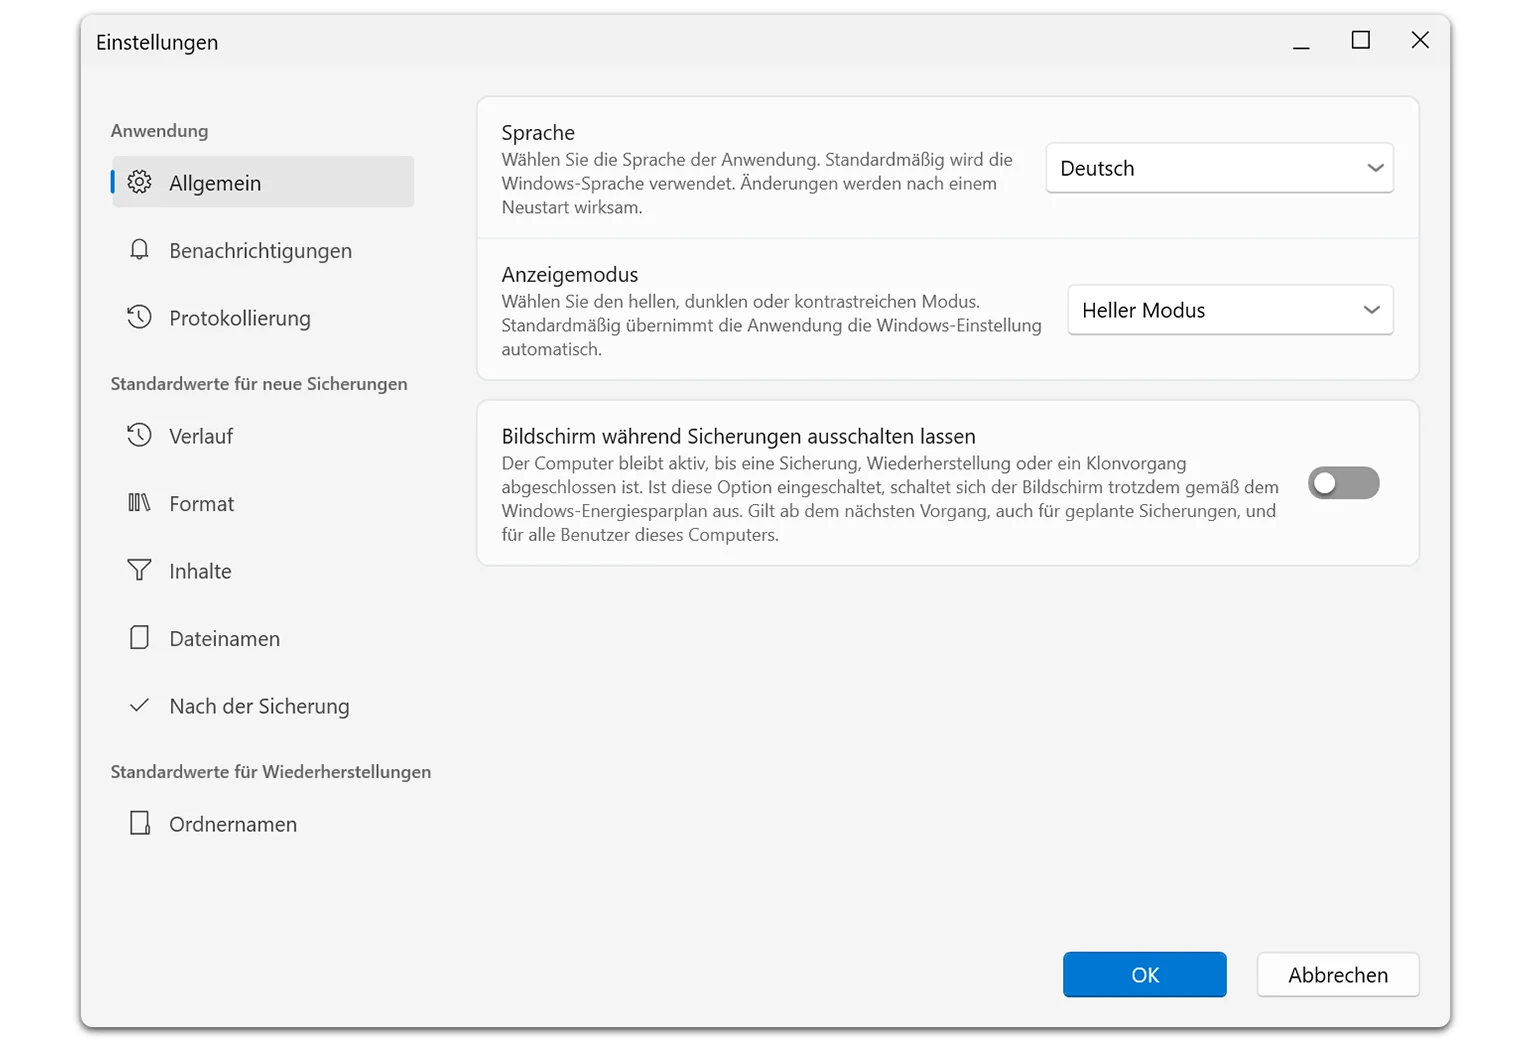
Task: Open the Protokollierung section label
Action: coord(240,318)
